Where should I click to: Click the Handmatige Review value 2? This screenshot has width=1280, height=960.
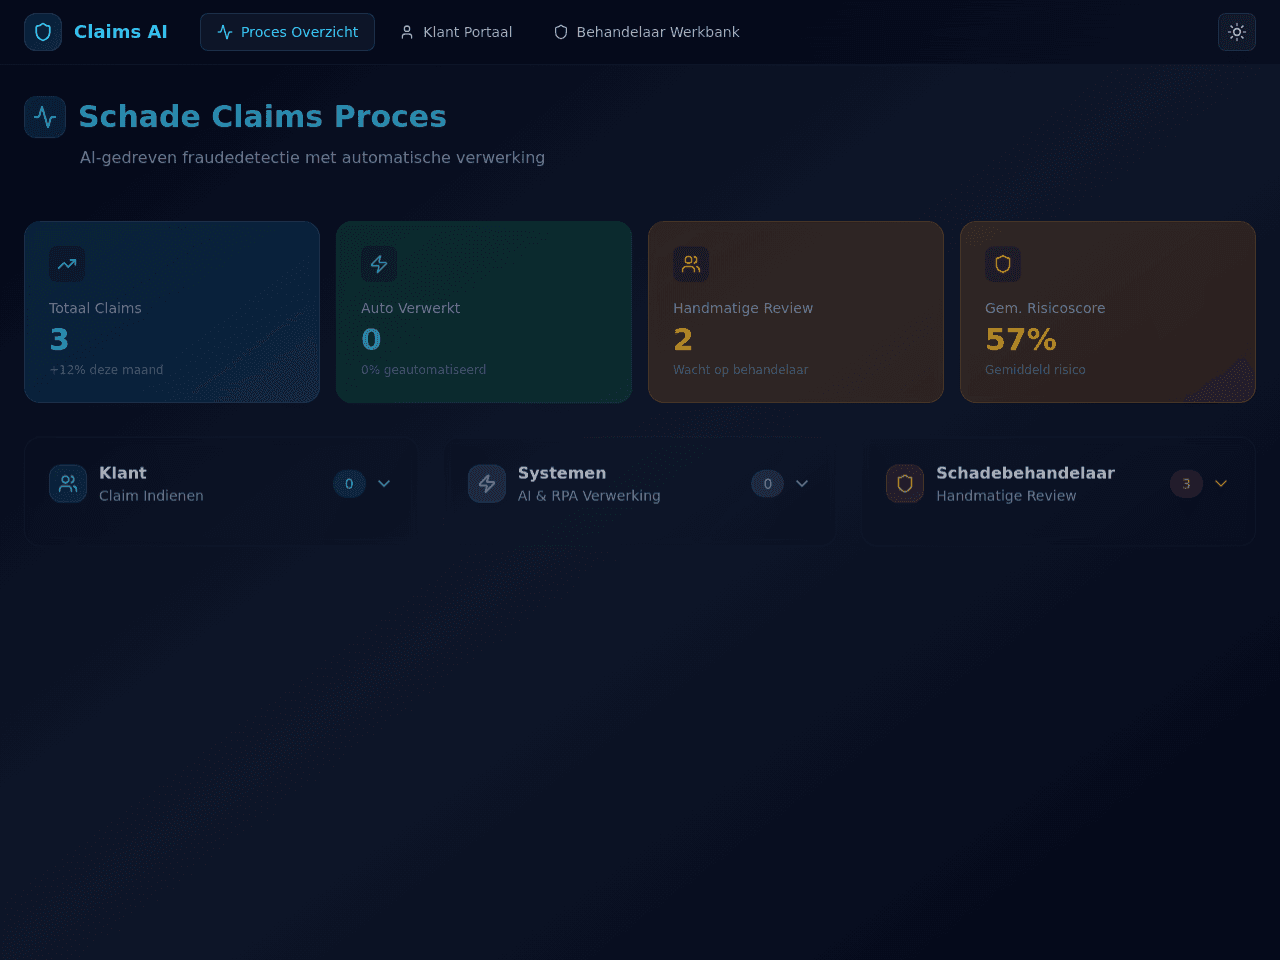(x=683, y=340)
